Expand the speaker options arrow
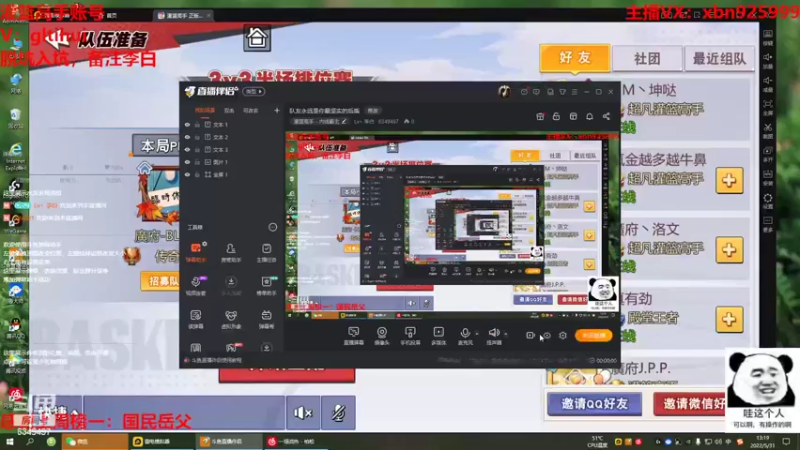Viewport: 800px width, 450px height. (506, 334)
